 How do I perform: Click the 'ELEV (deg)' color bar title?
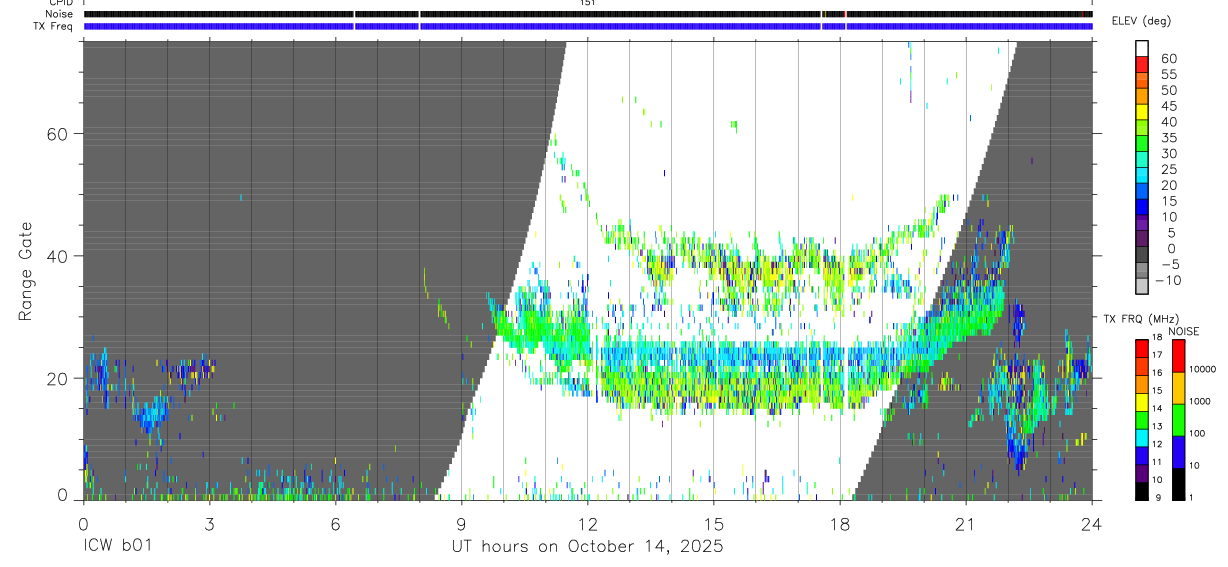pyautogui.click(x=1142, y=21)
